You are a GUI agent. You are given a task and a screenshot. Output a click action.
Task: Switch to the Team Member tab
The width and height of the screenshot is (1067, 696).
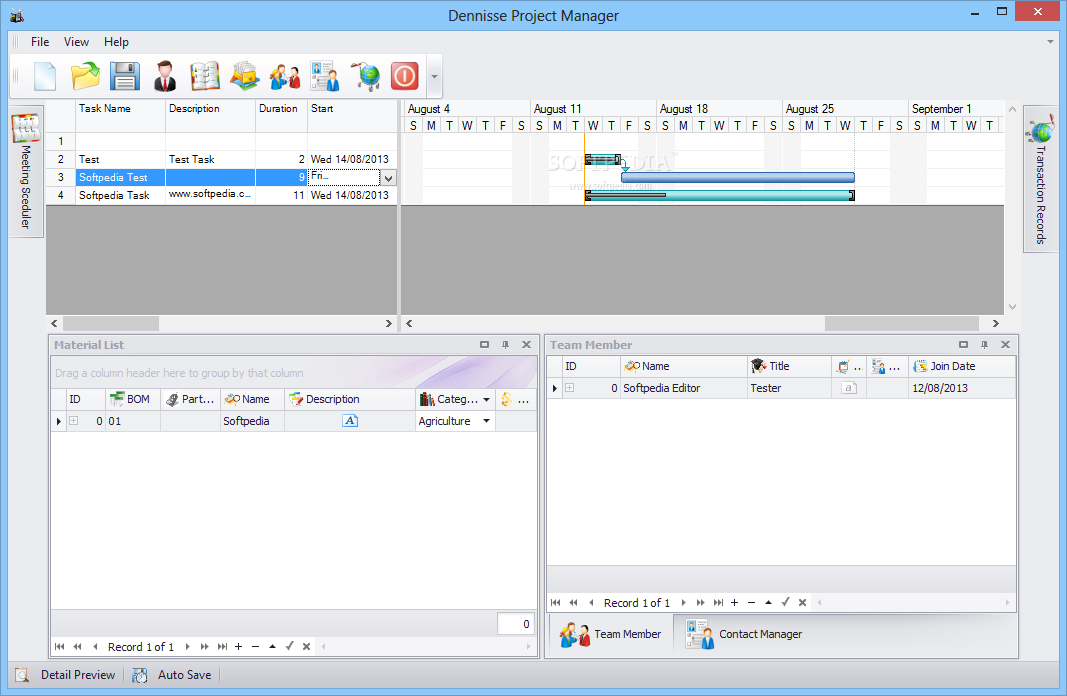click(610, 634)
